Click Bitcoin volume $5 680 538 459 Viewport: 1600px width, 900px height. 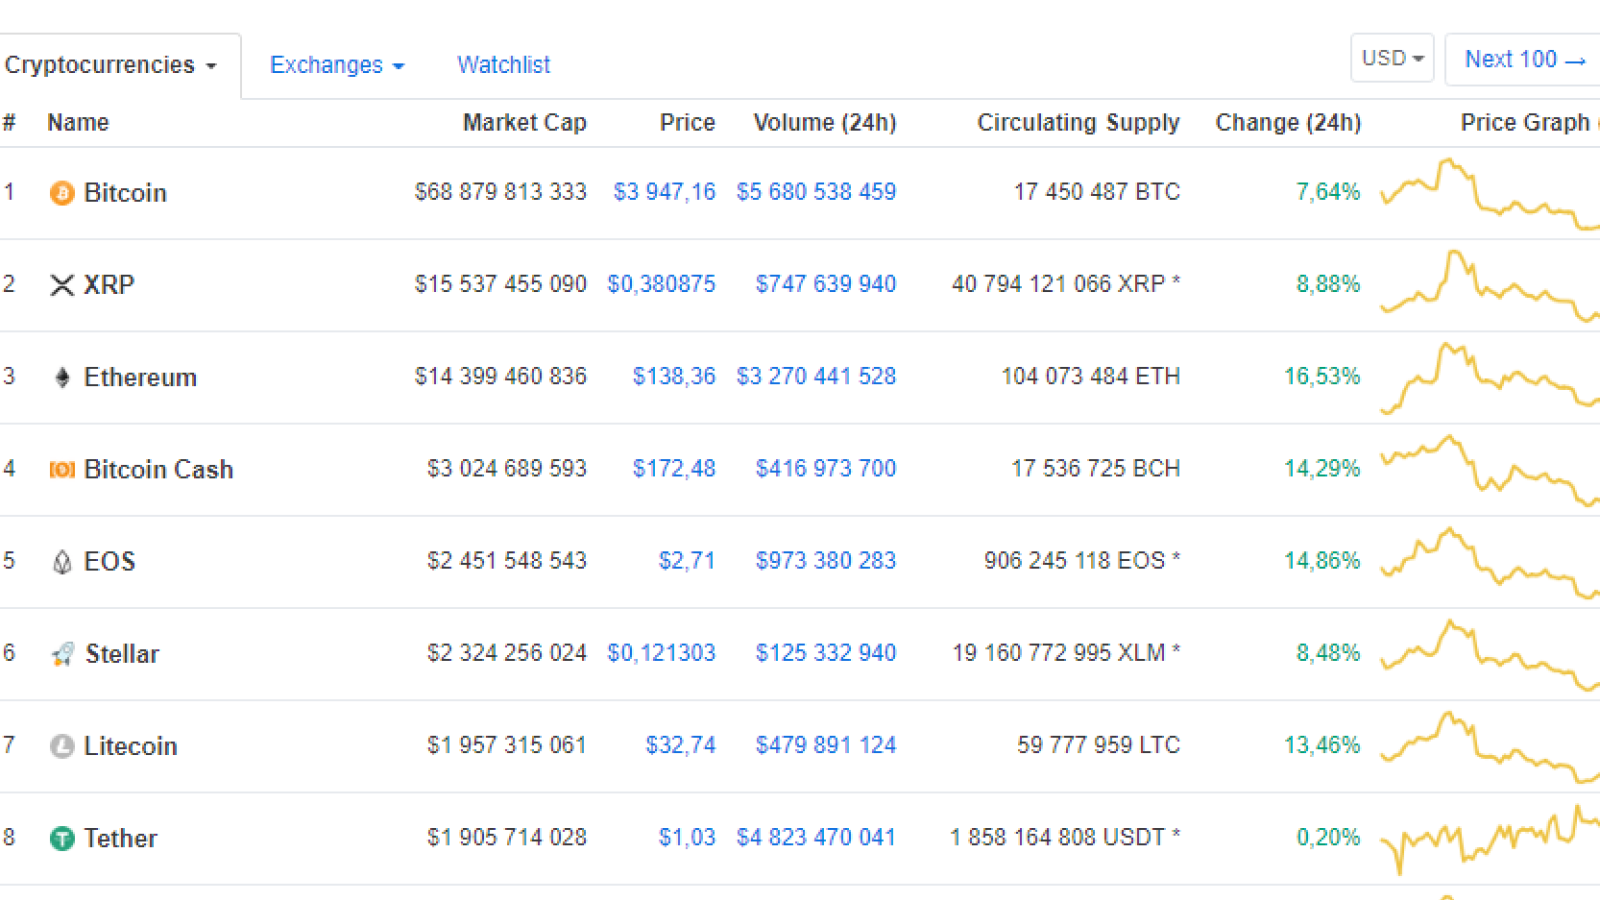(x=816, y=192)
